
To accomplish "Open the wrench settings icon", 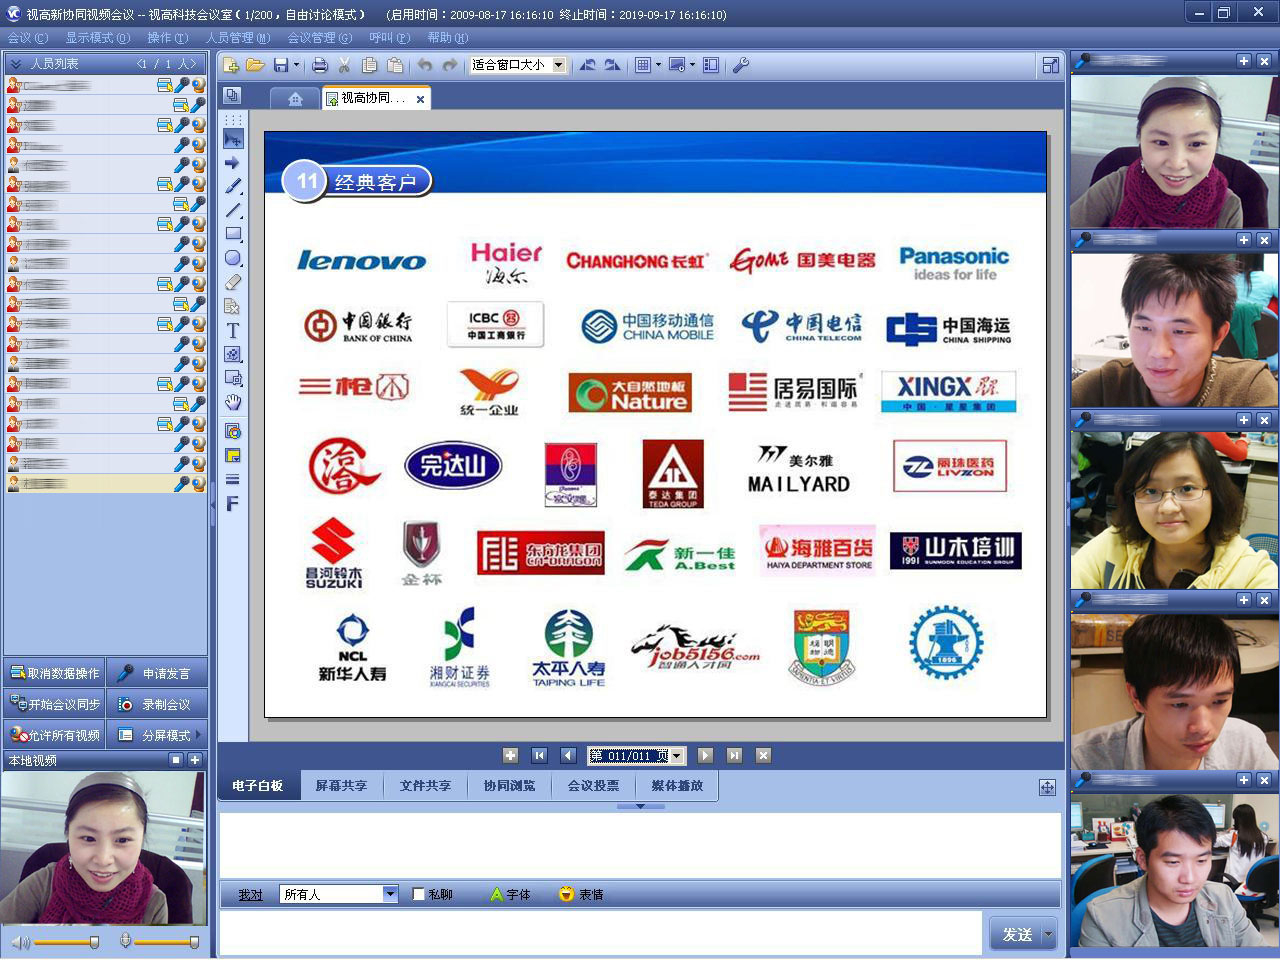I will click(741, 65).
